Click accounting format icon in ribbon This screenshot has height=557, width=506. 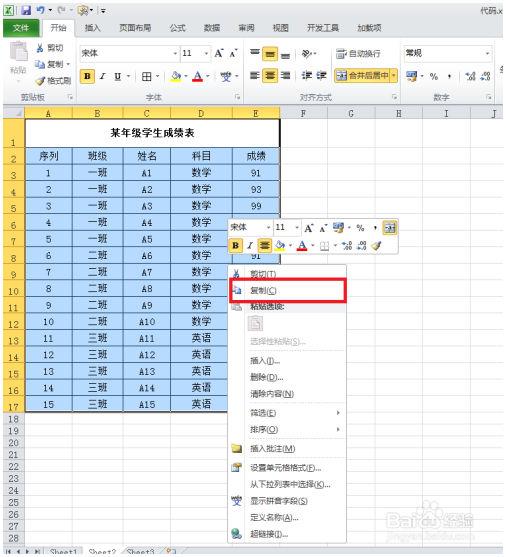point(412,76)
